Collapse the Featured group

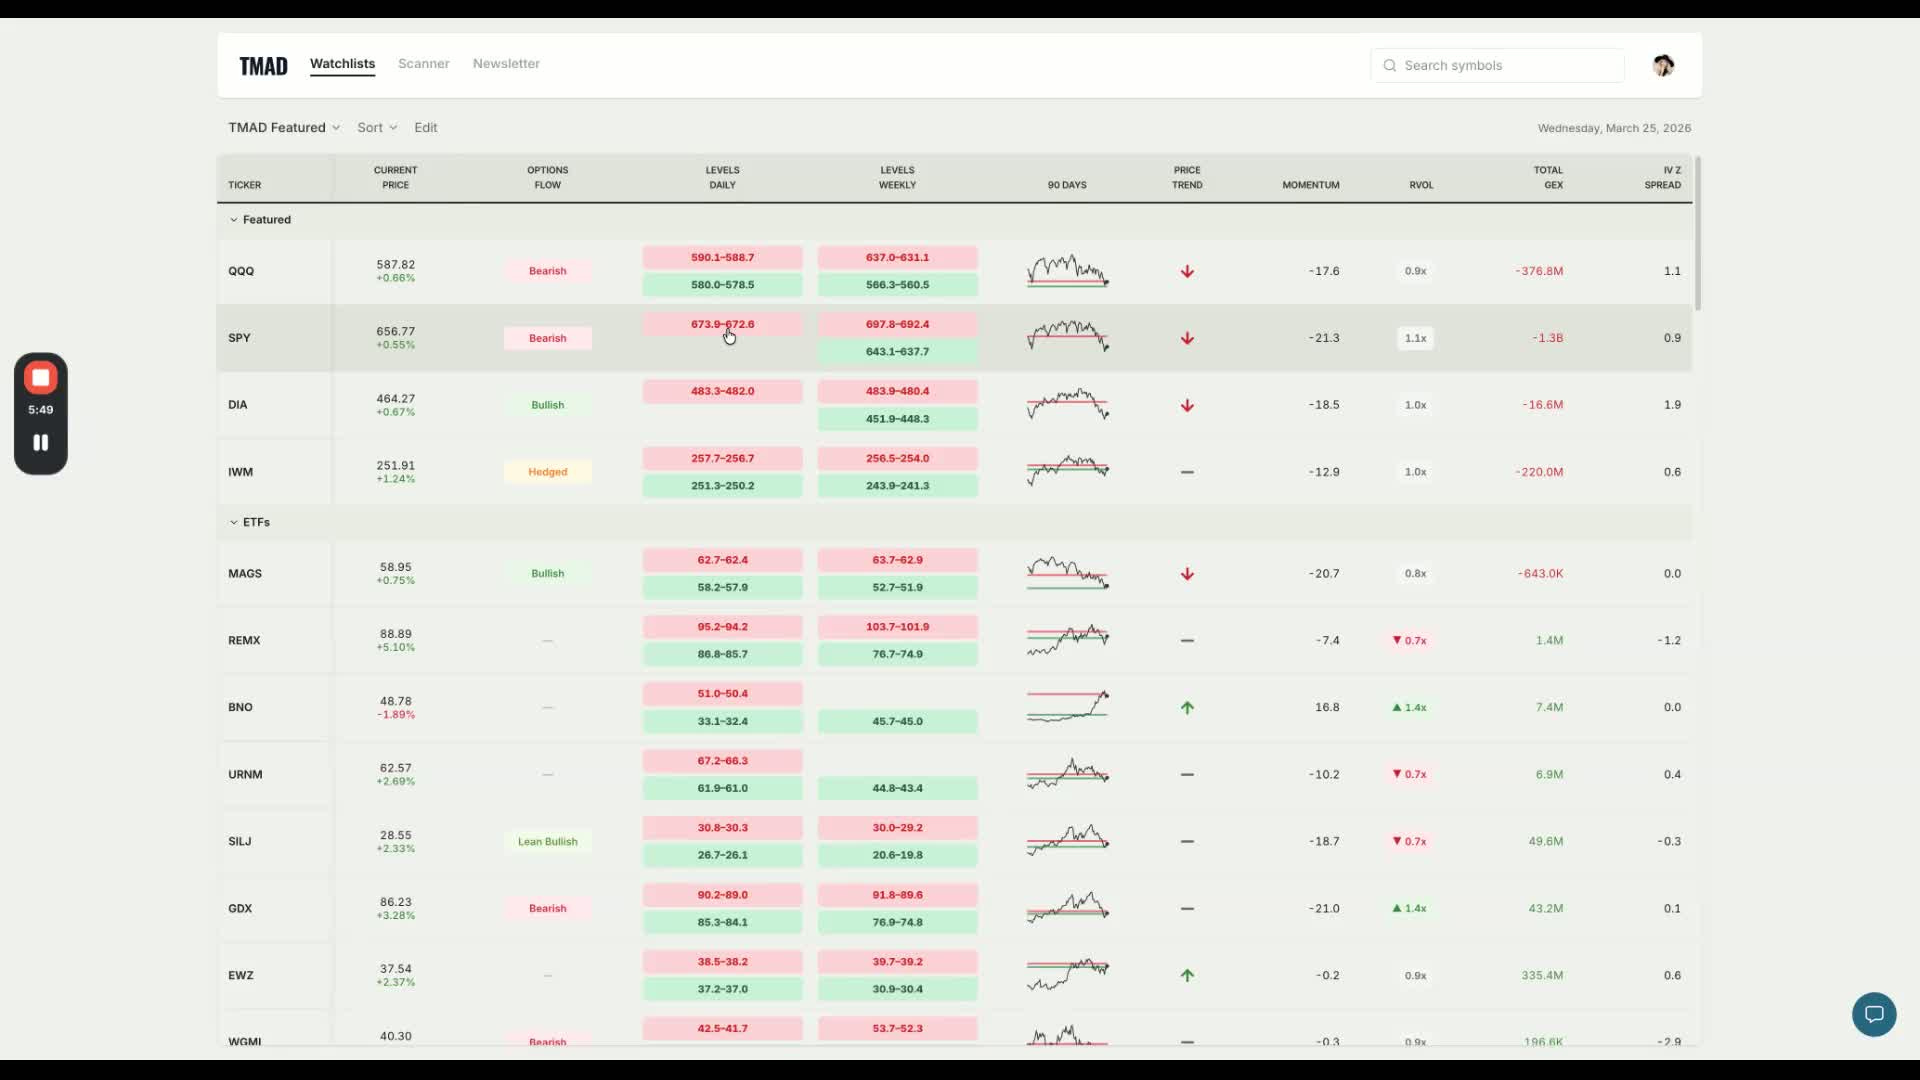(234, 220)
